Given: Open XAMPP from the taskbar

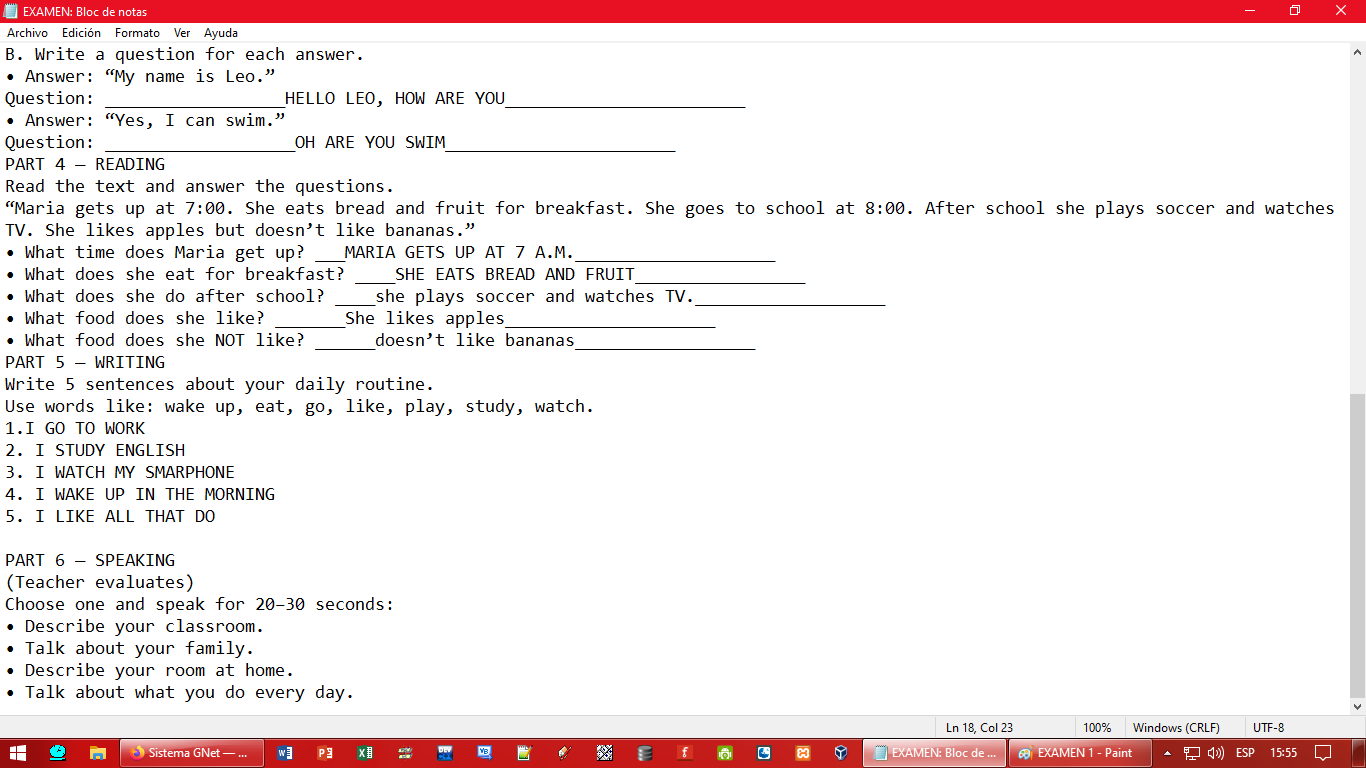Looking at the screenshot, I should (x=803, y=753).
